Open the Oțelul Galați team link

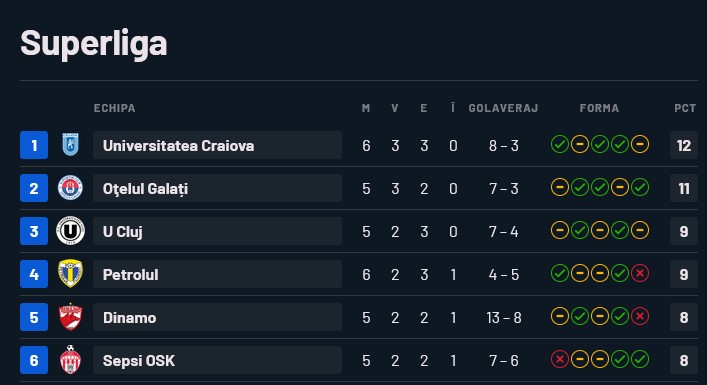click(145, 189)
